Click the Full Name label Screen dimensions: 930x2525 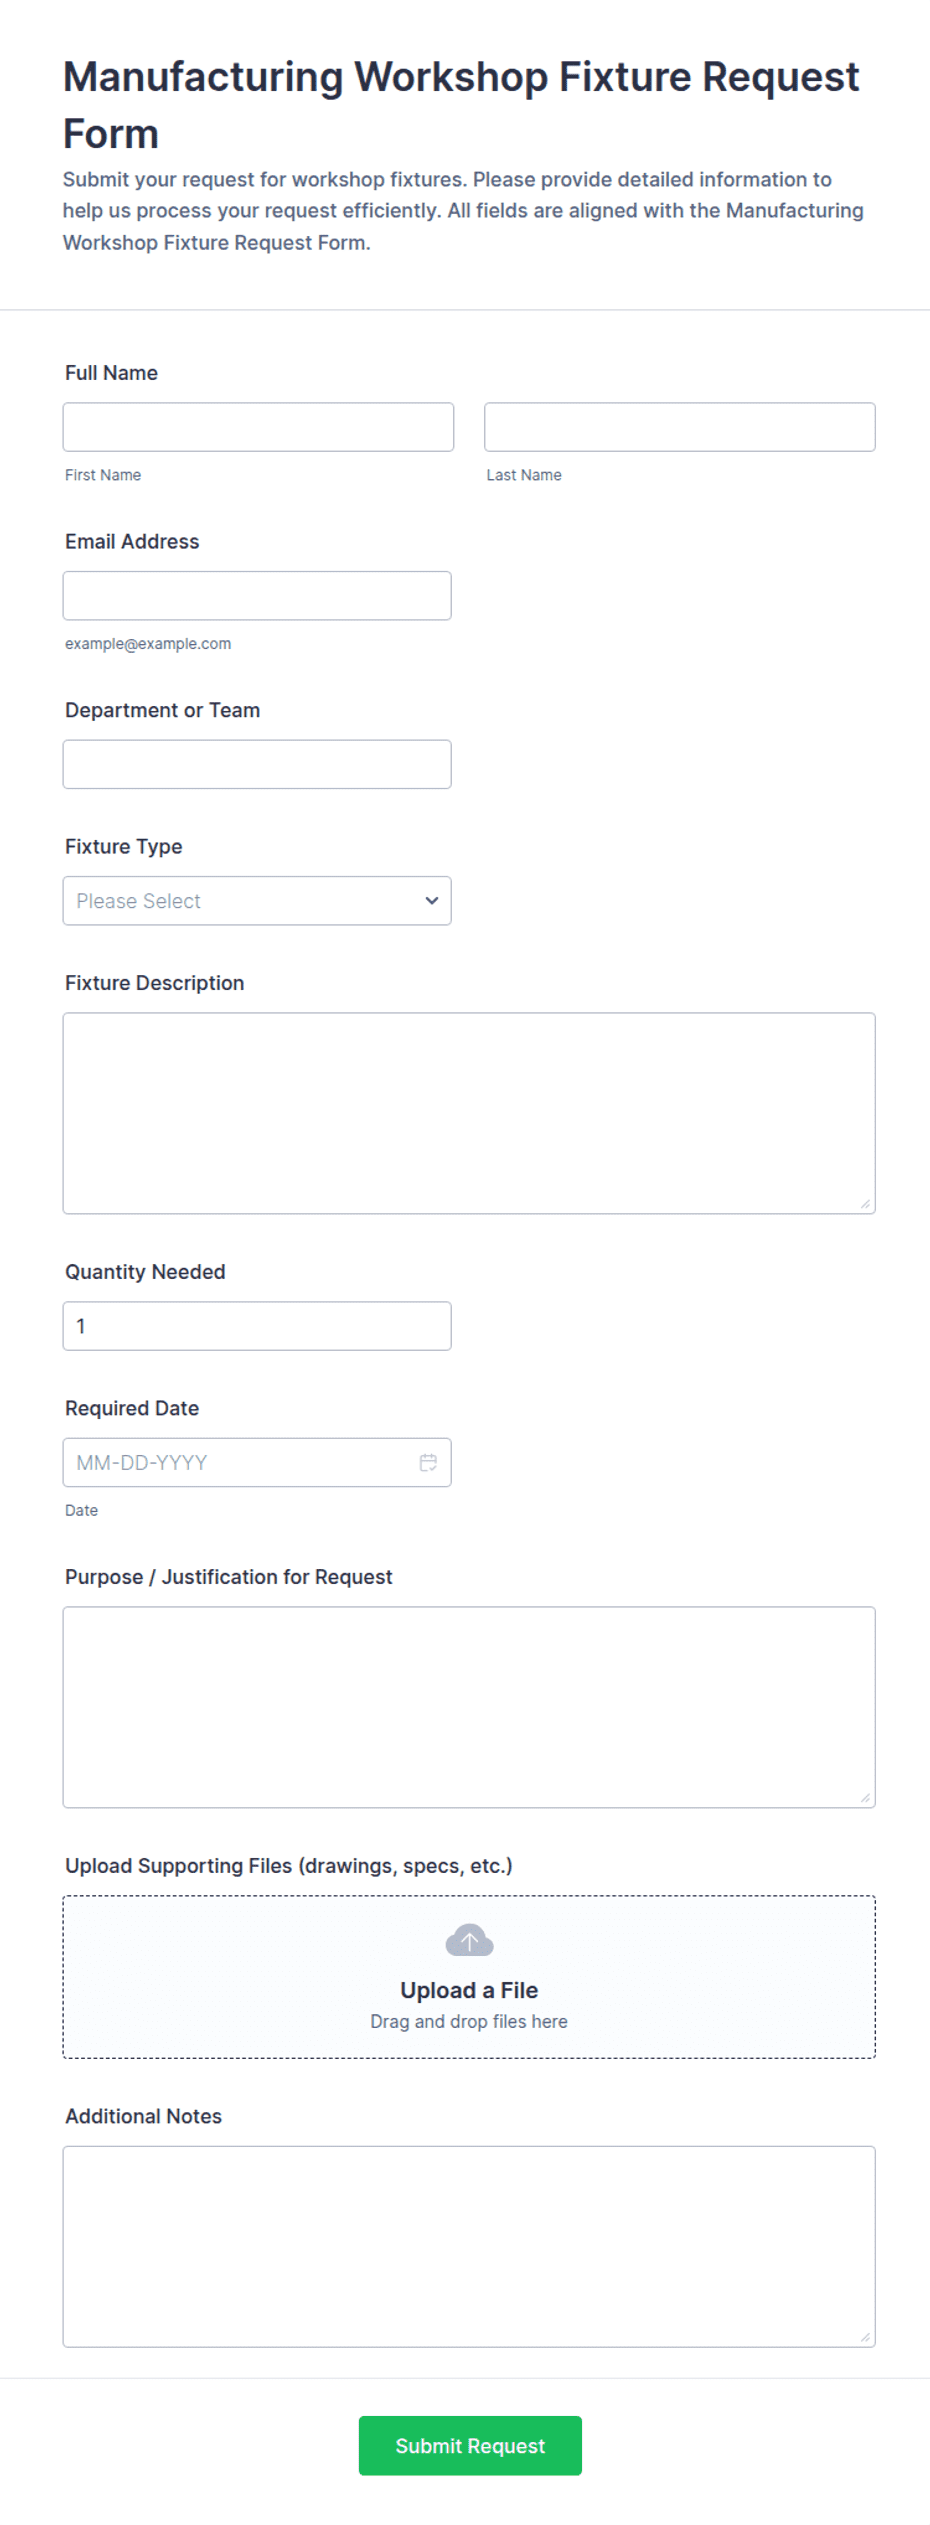click(111, 373)
